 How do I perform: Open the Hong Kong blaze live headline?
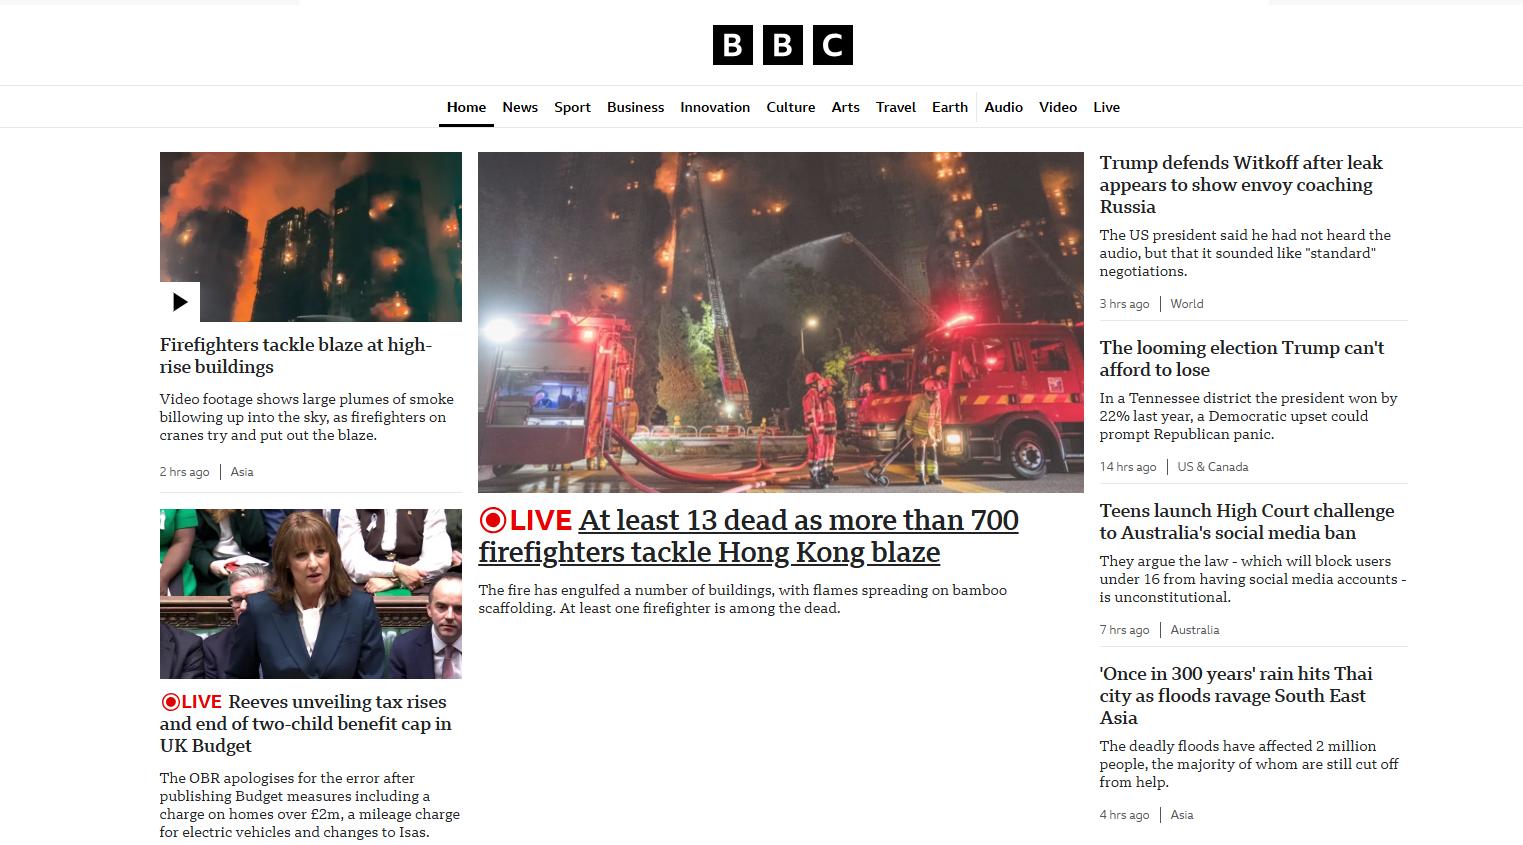pyautogui.click(x=748, y=536)
